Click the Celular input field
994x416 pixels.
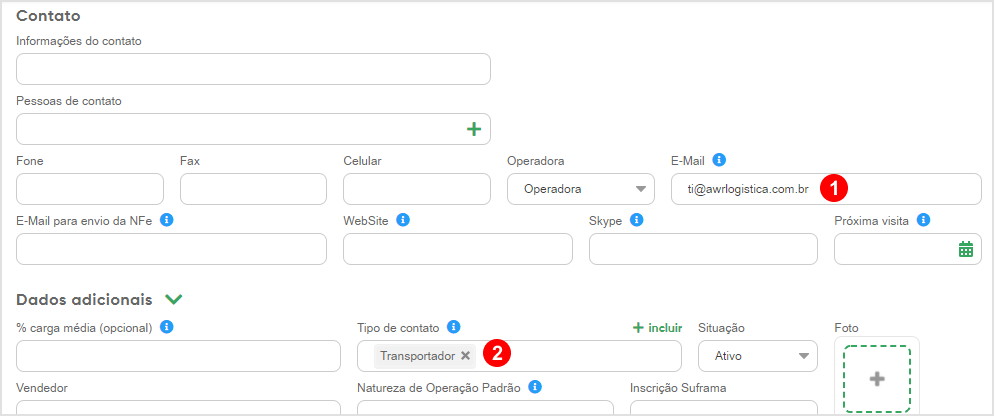pos(416,189)
